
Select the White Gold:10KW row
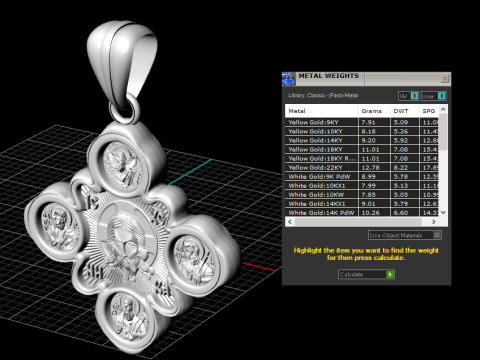point(362,194)
